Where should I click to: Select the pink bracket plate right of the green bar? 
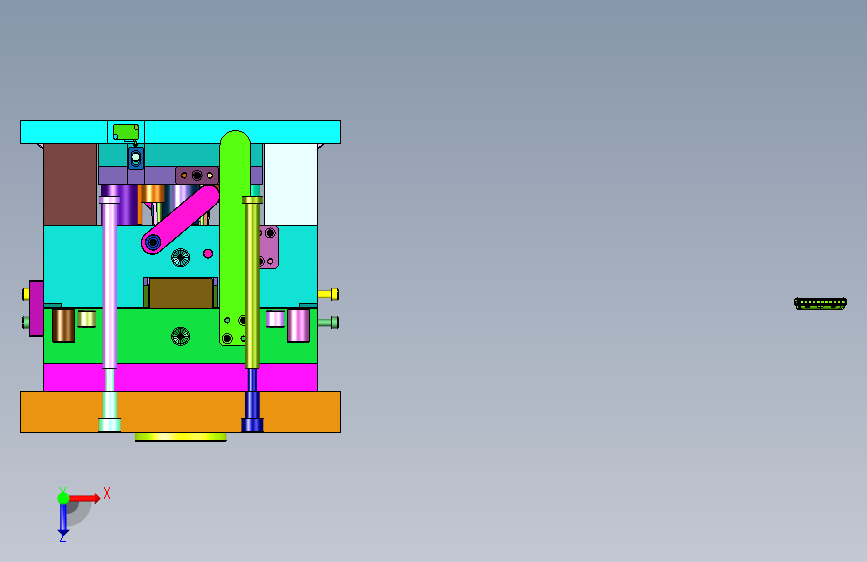click(269, 247)
